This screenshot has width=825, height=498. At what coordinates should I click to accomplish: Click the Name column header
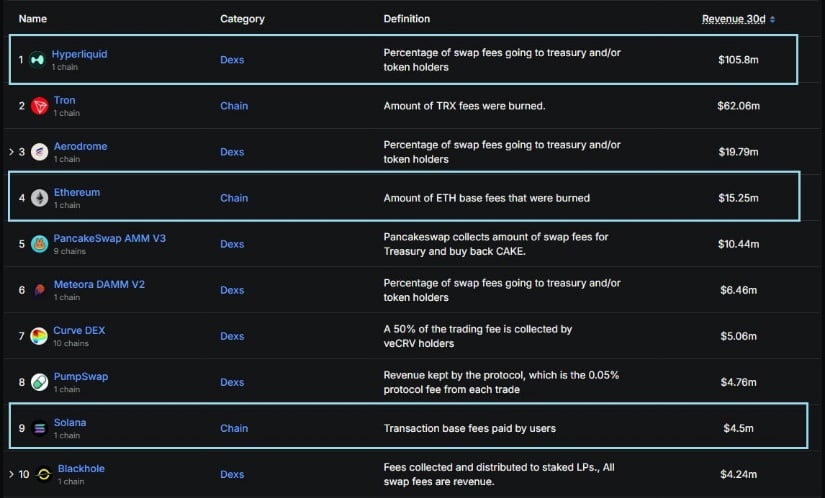pos(33,19)
